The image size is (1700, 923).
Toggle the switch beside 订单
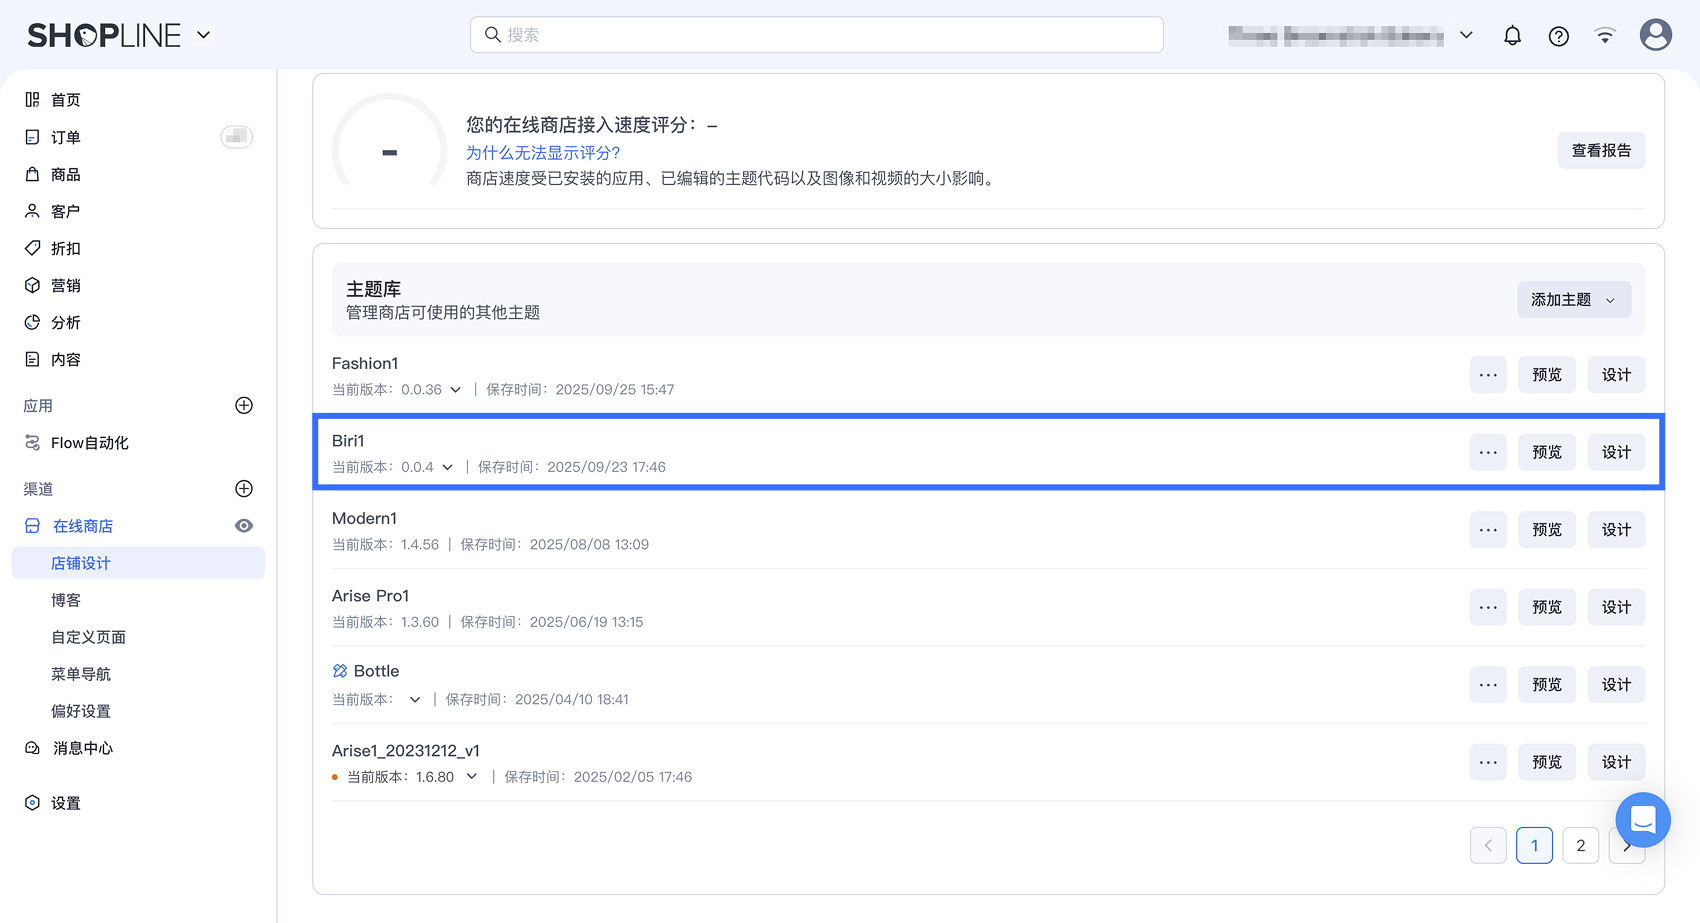pyautogui.click(x=237, y=137)
